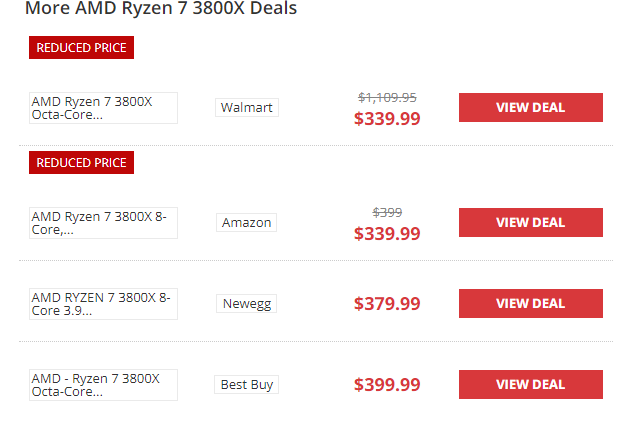Open the AMD Ryzen 7 3800X Octa-Core Walmart product link
The width and height of the screenshot is (626, 431).
click(x=104, y=108)
